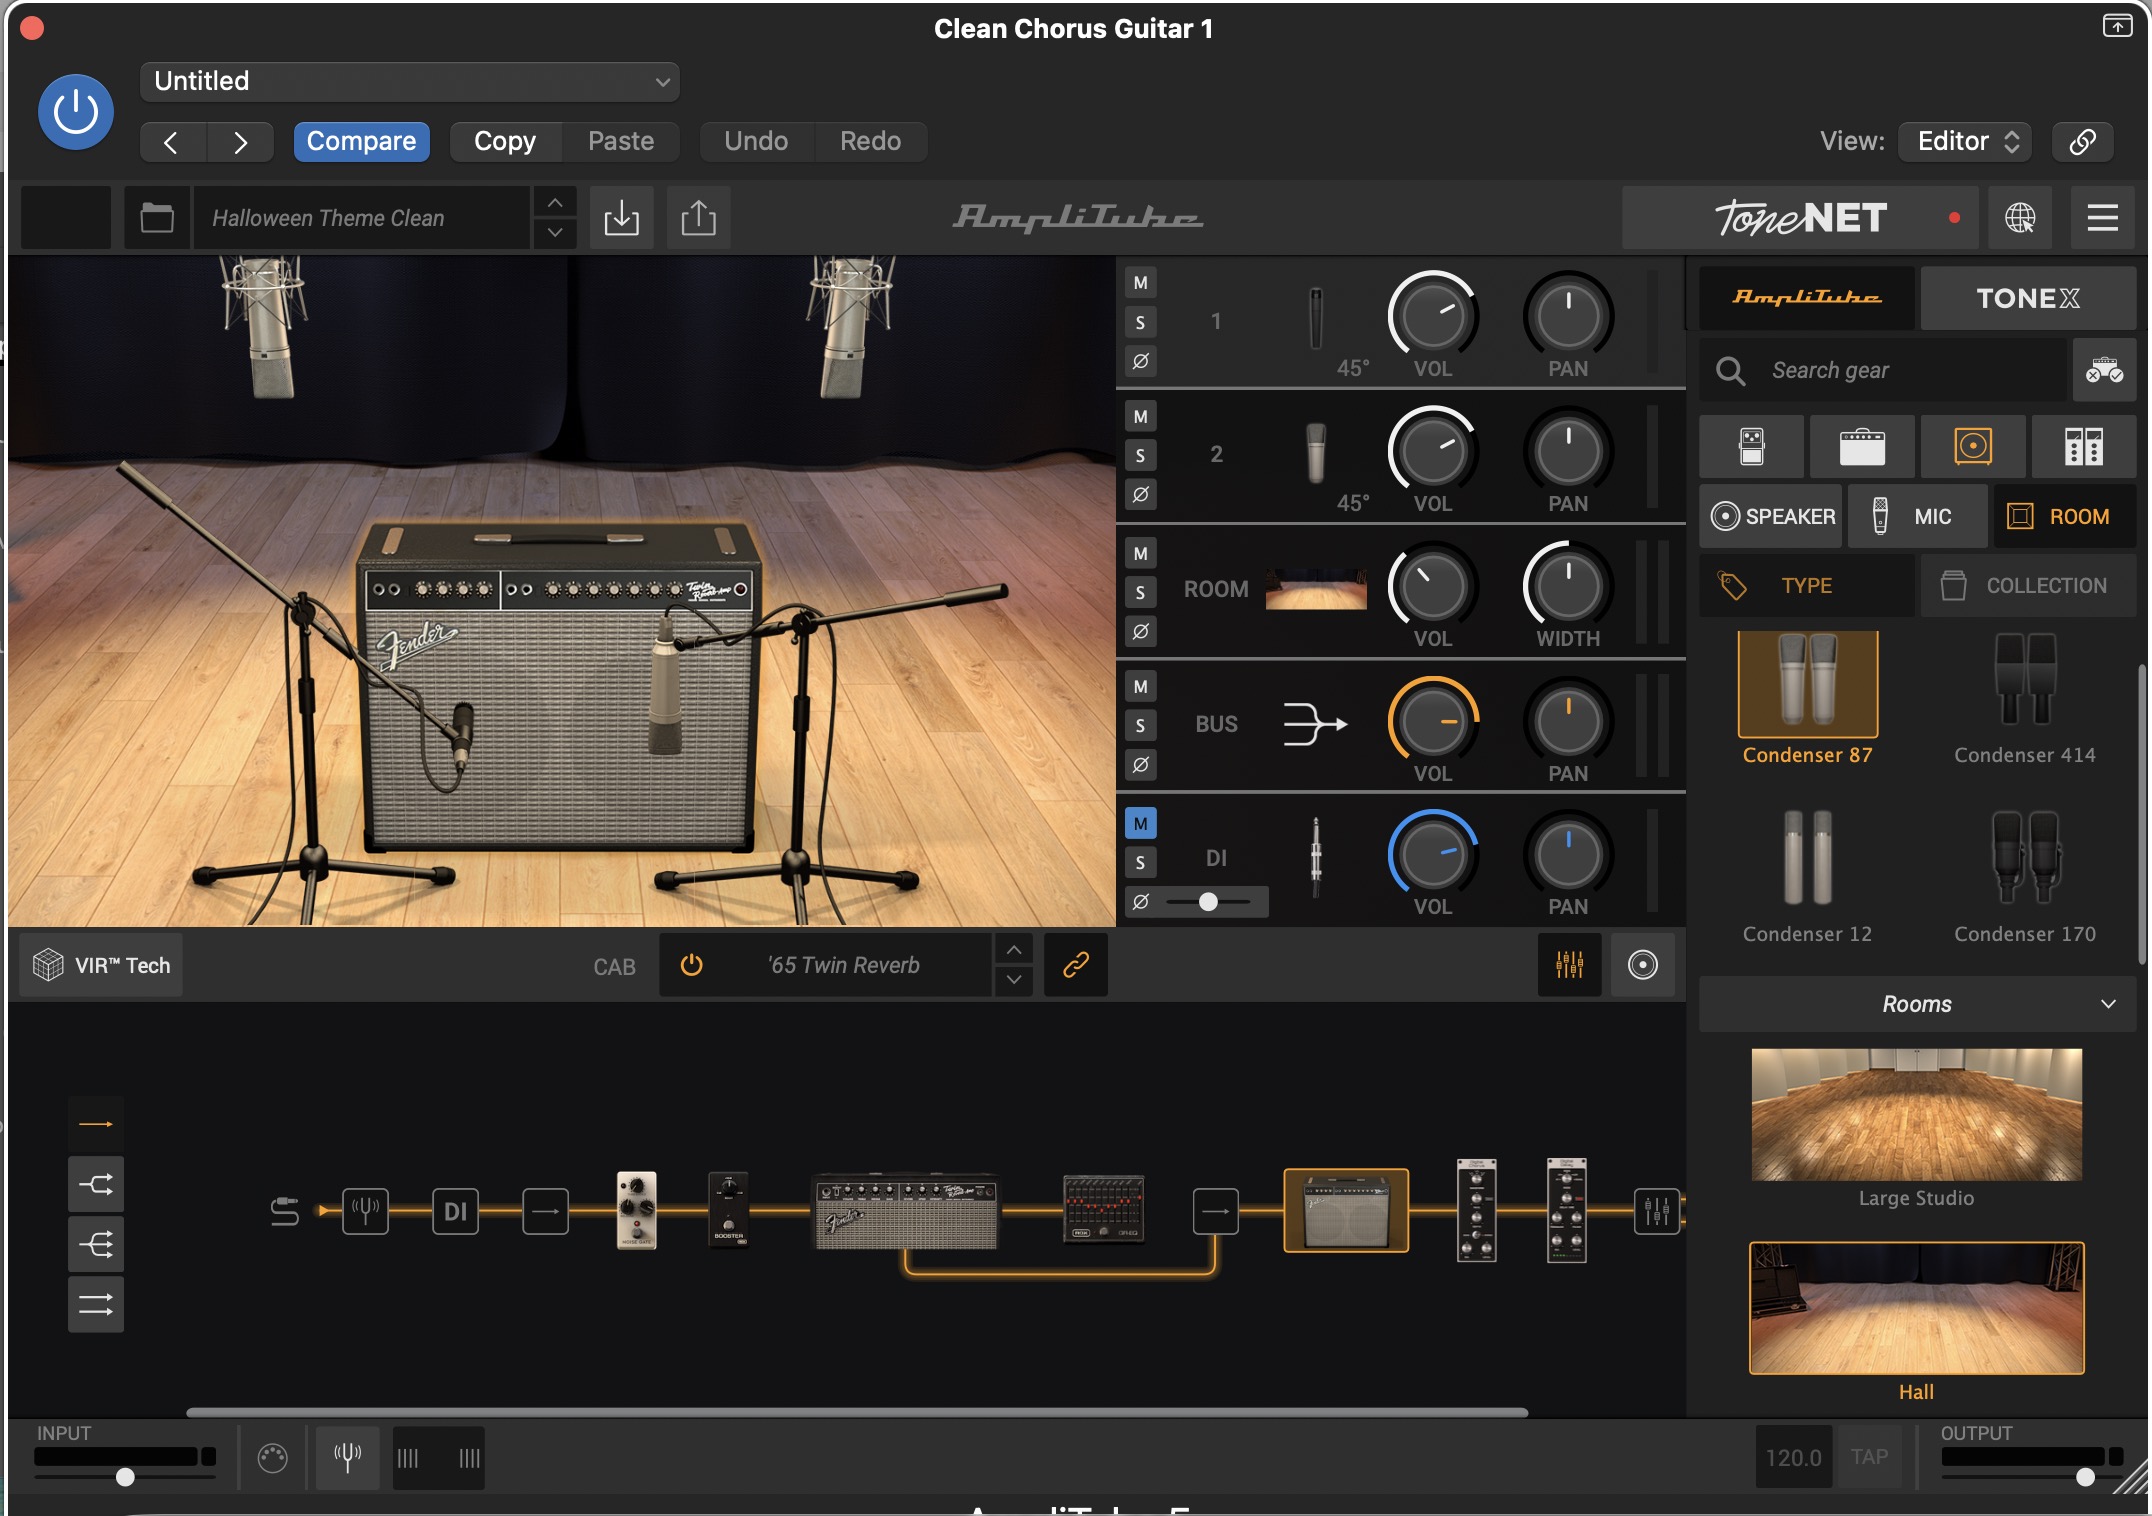Open the Untitled preset dropdown
This screenshot has width=2152, height=1516.
[x=410, y=81]
